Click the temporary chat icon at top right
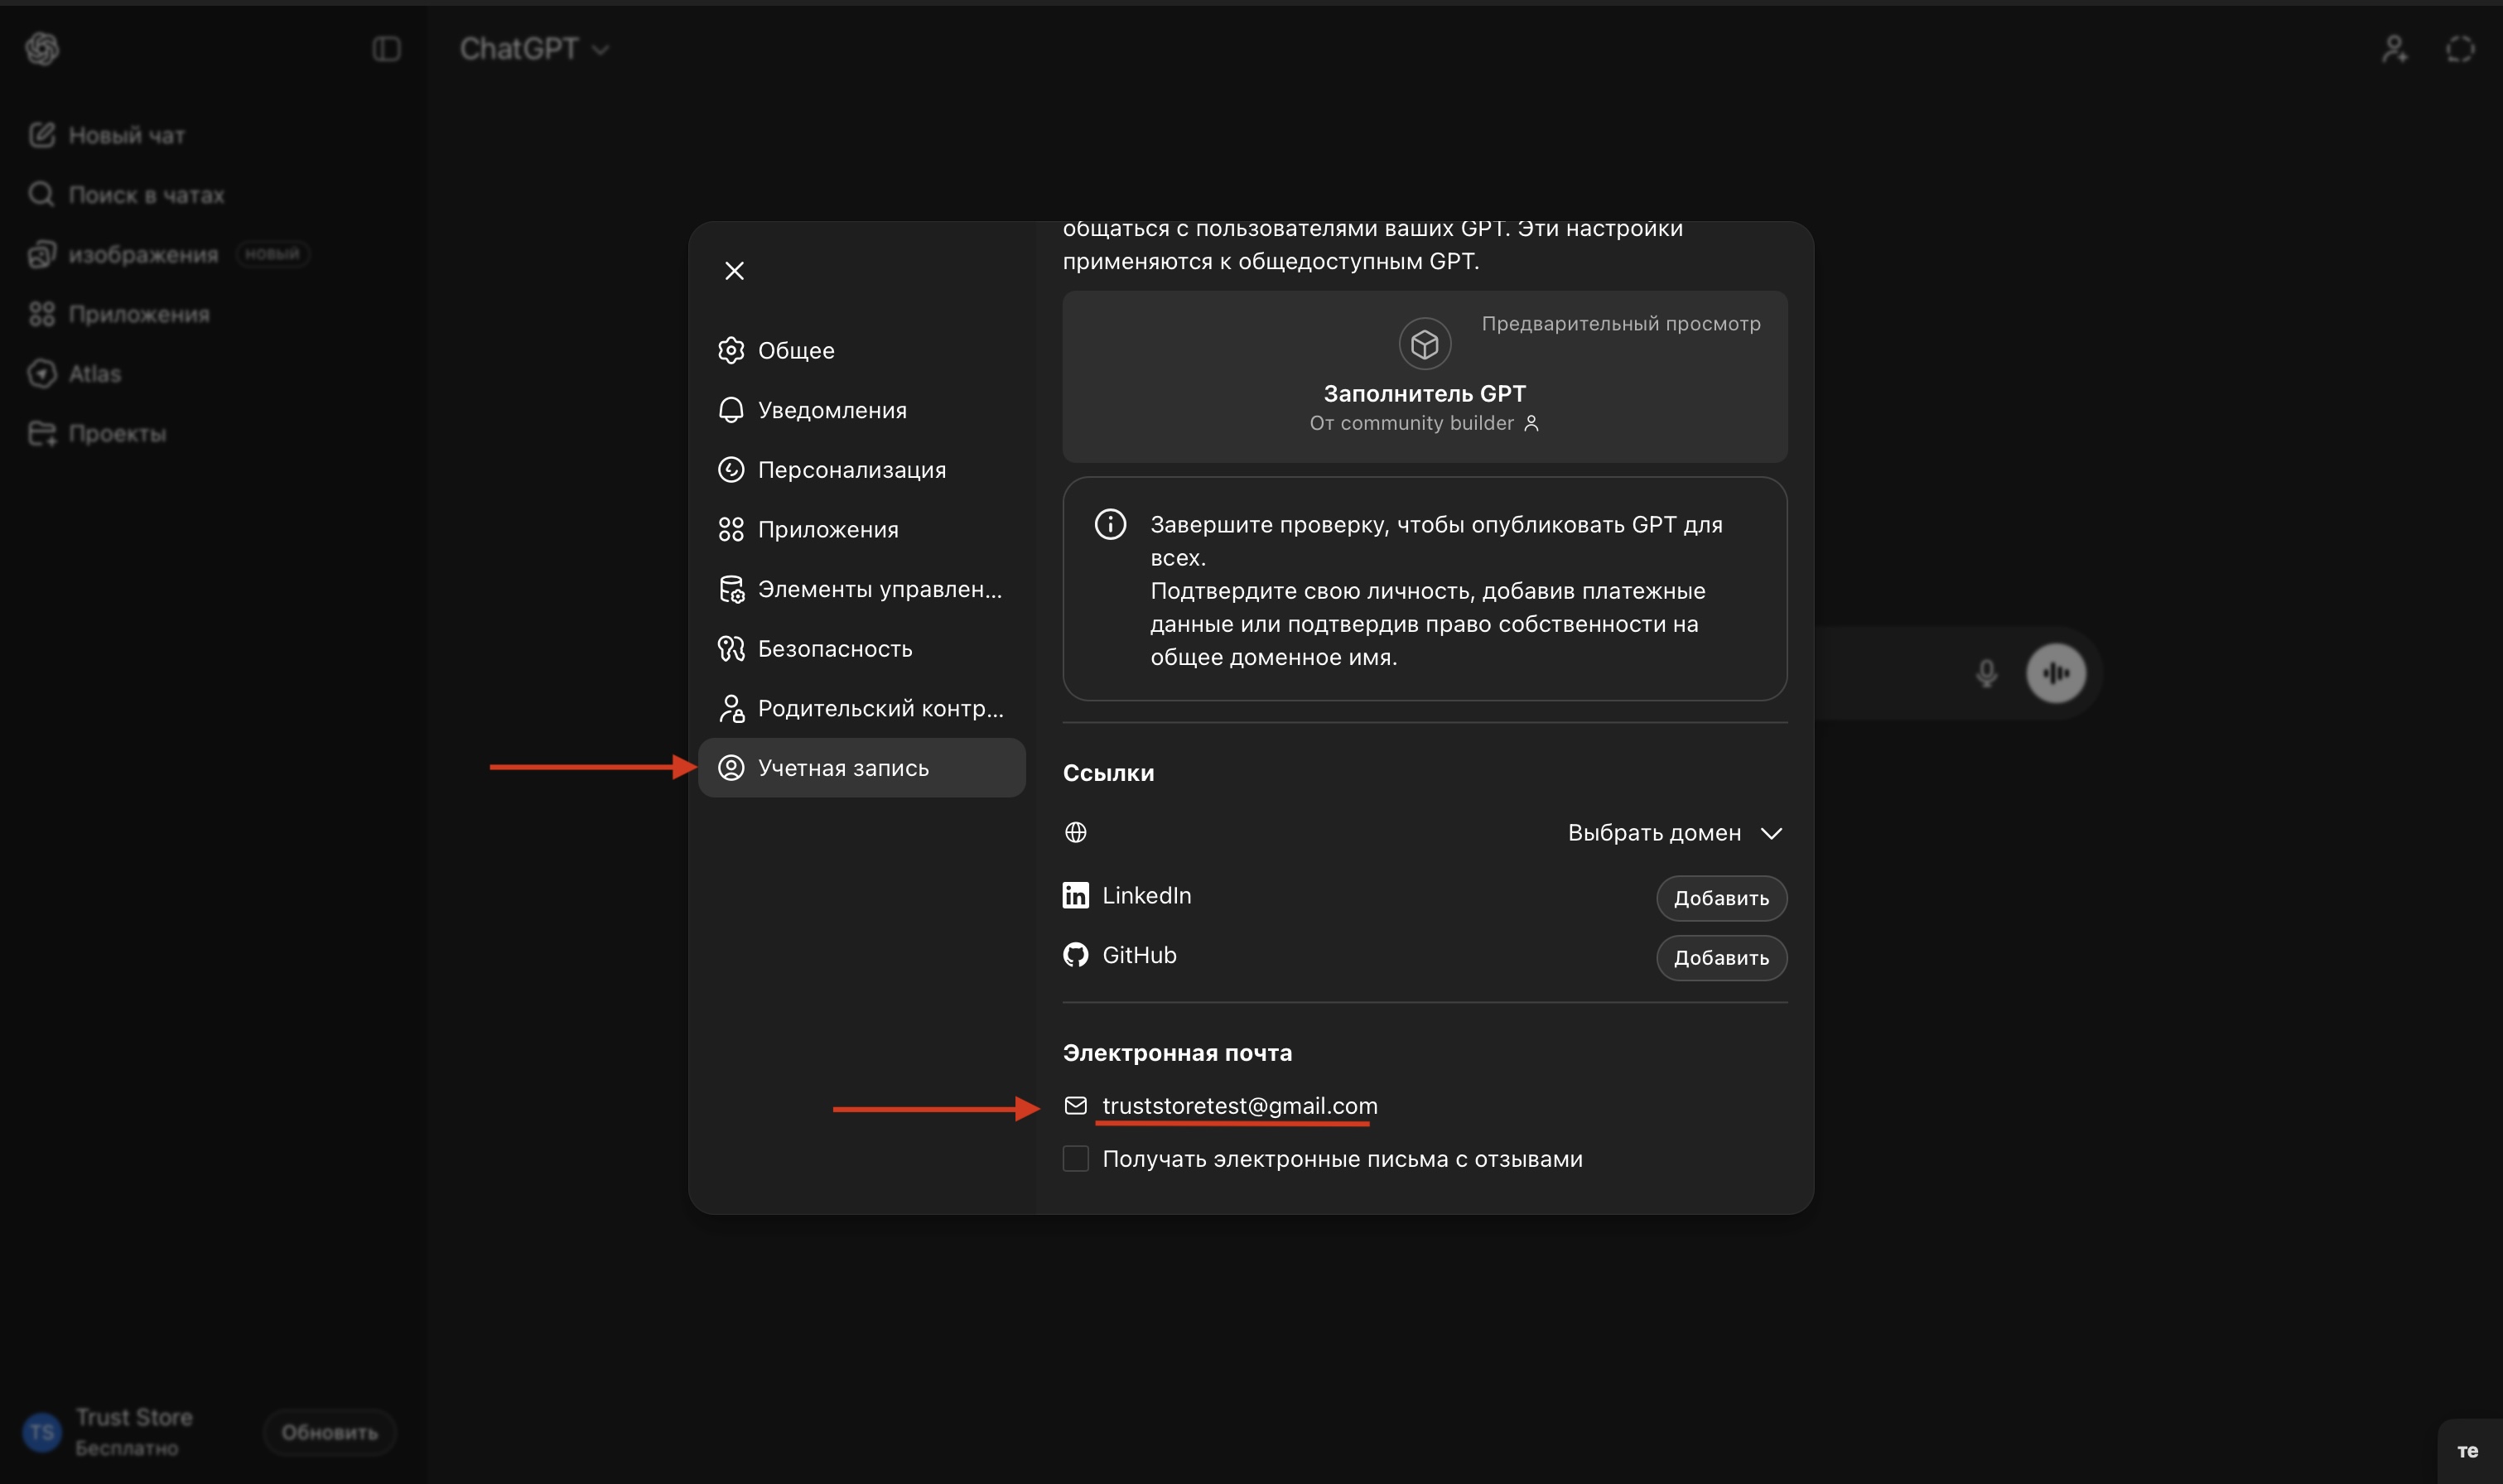 (2460, 48)
